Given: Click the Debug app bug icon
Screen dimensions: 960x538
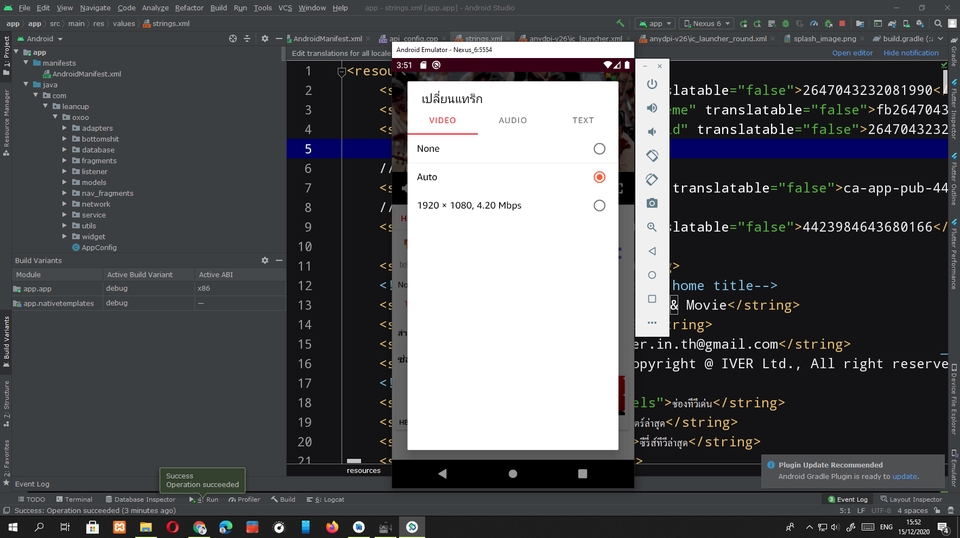Looking at the screenshot, I should (x=786, y=23).
